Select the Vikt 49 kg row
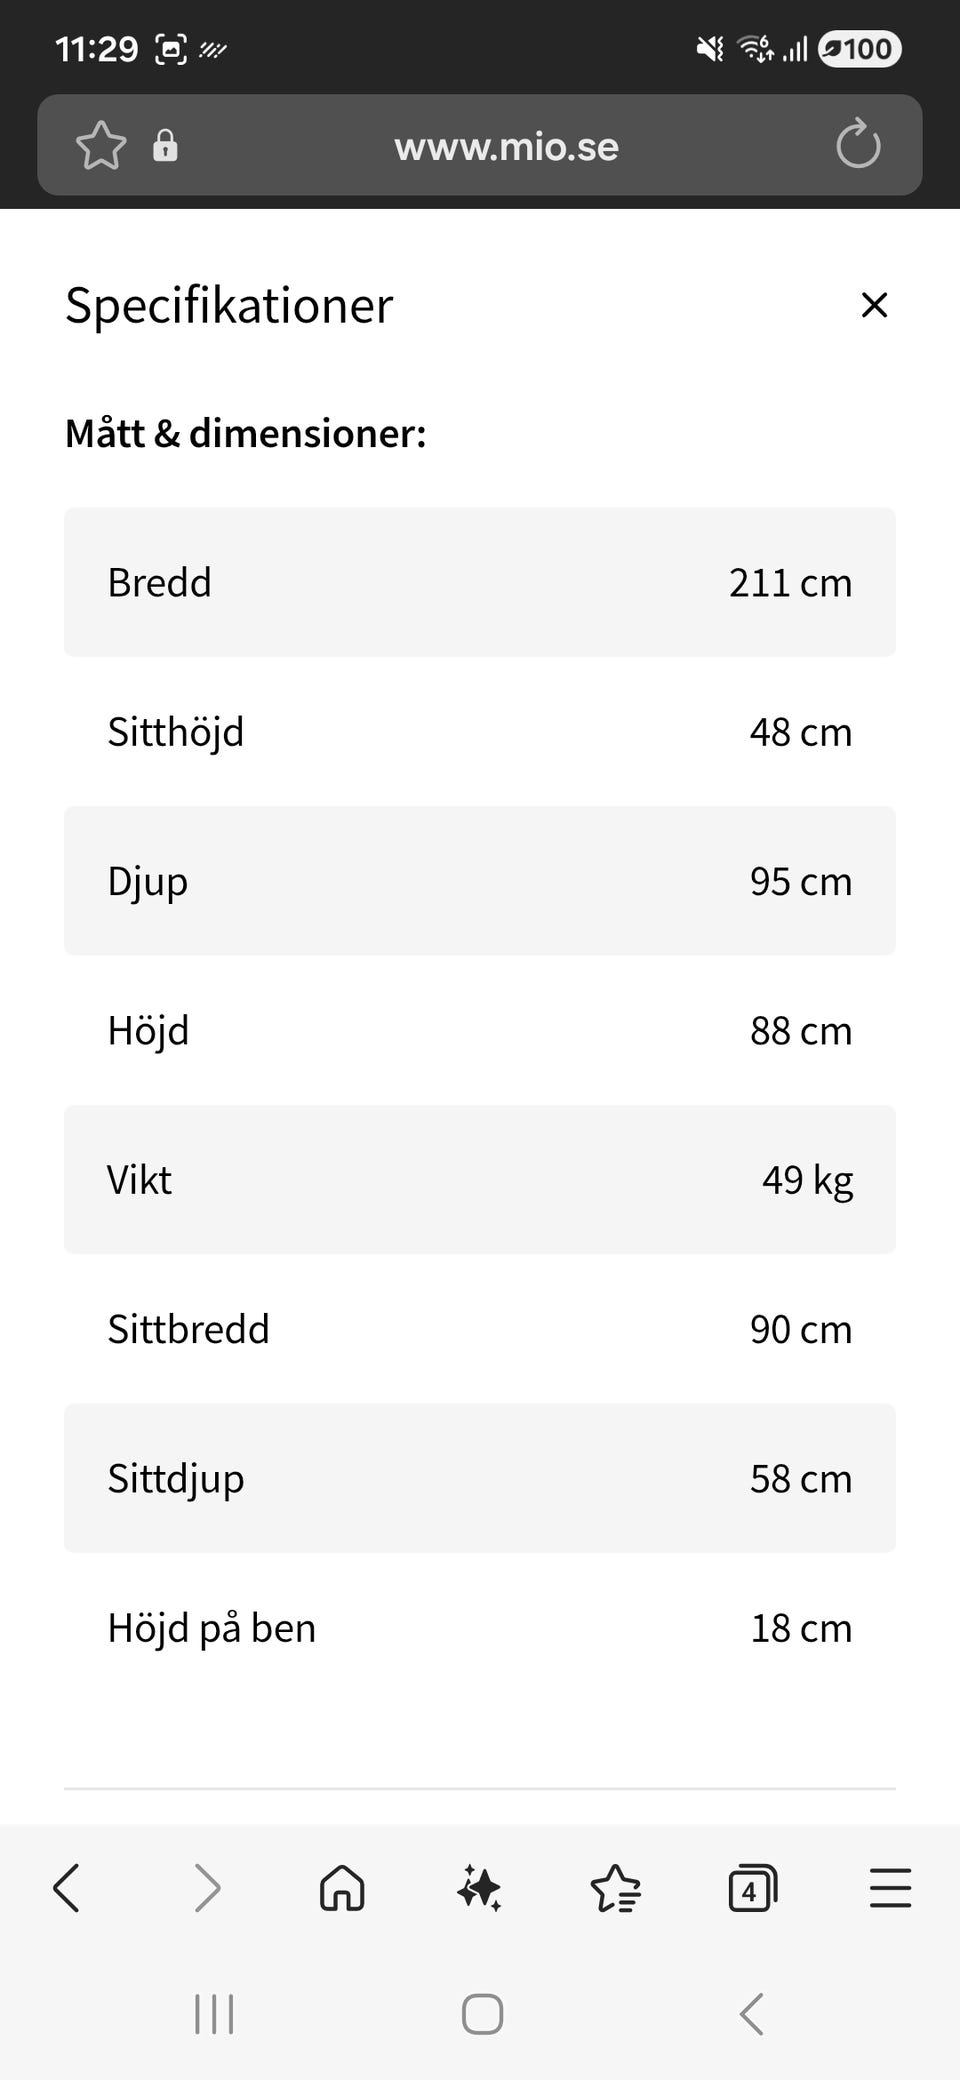Screen dimensions: 960x2080 click(480, 1180)
